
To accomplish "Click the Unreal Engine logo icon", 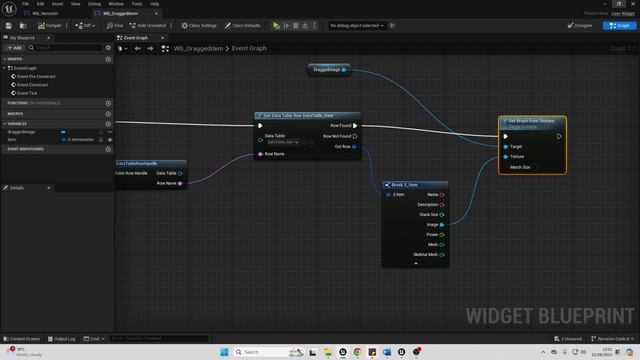I will [9, 8].
